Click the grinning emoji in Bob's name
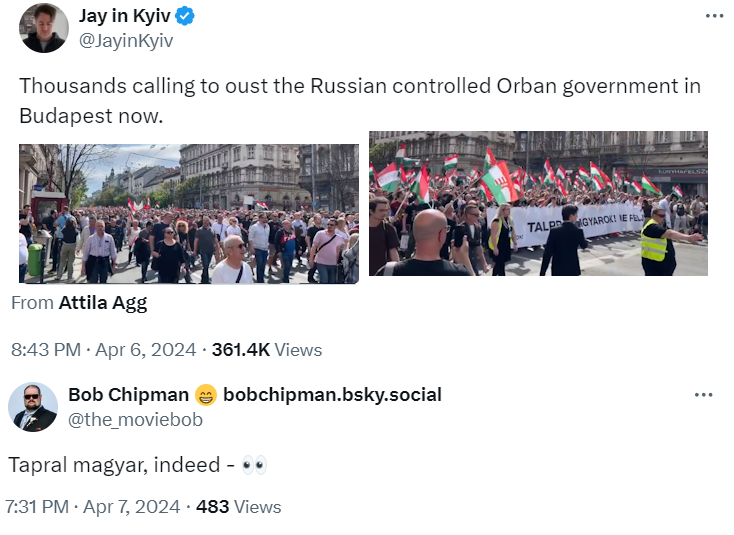Image resolution: width=734 pixels, height=535 pixels. pos(206,395)
